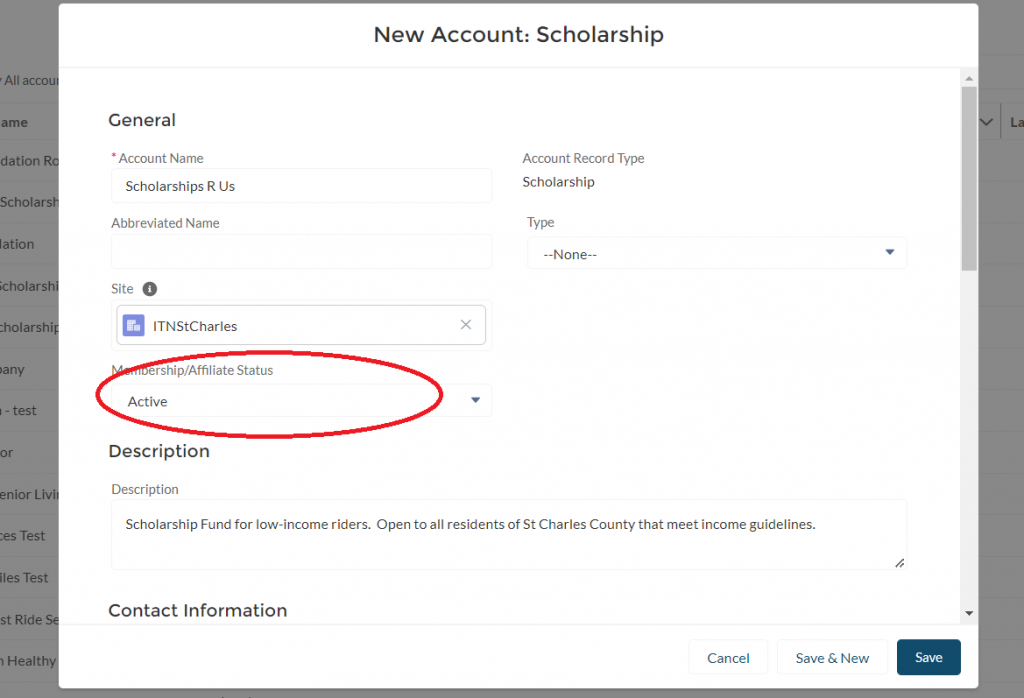
Task: Clear the ITNStCharles site selection
Action: click(x=465, y=325)
